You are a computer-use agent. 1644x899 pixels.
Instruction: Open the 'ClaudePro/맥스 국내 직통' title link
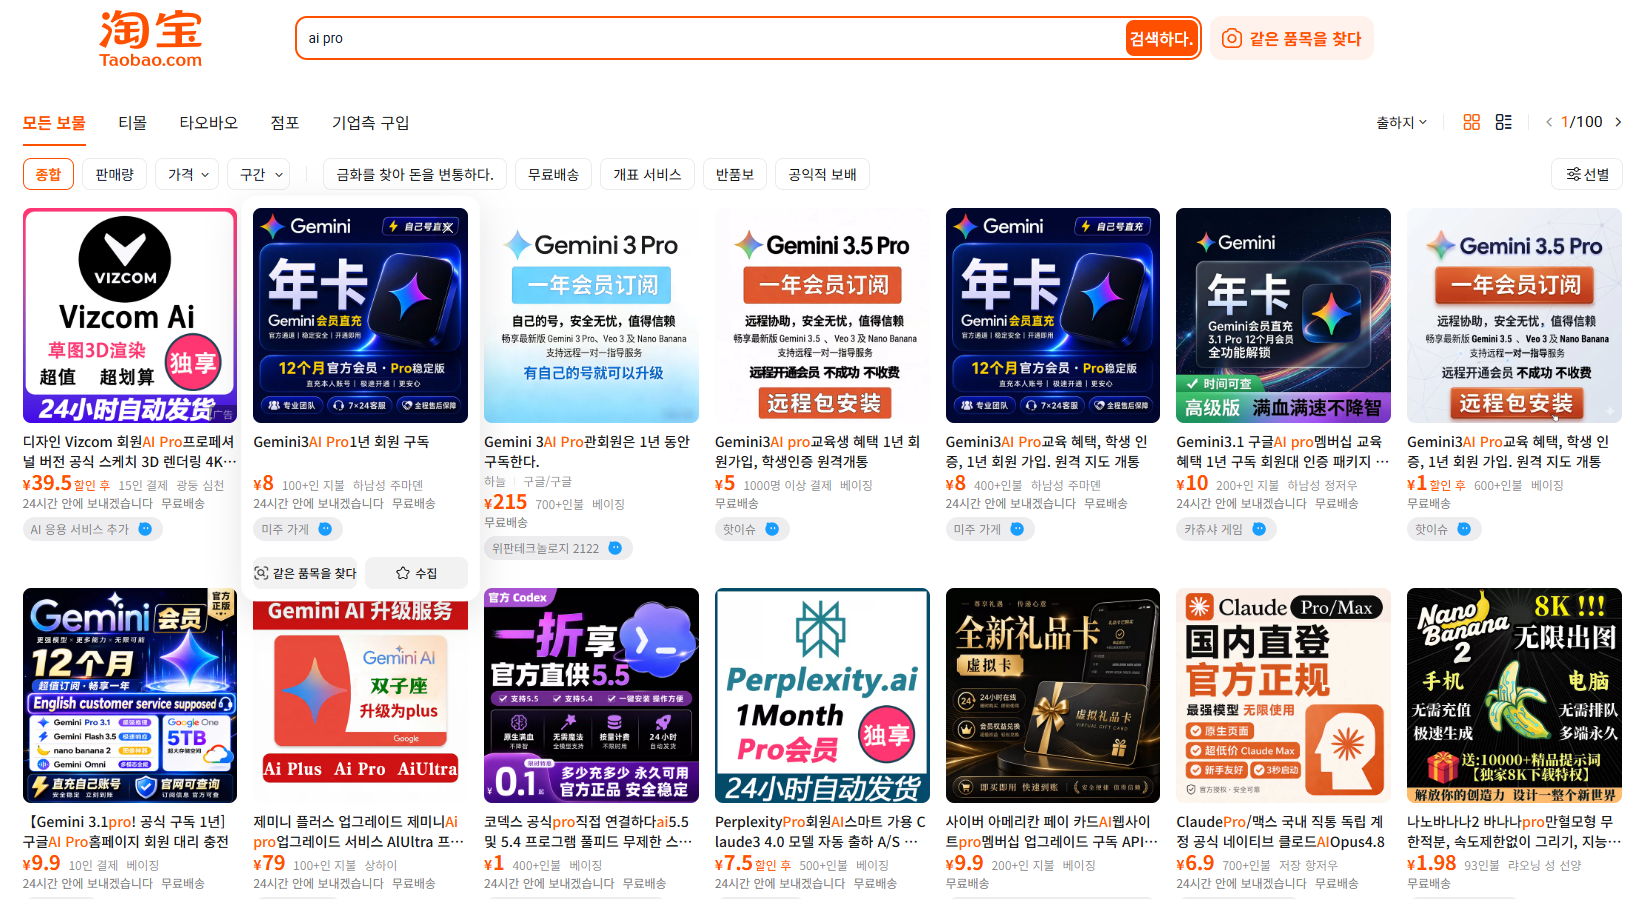pyautogui.click(x=1283, y=831)
